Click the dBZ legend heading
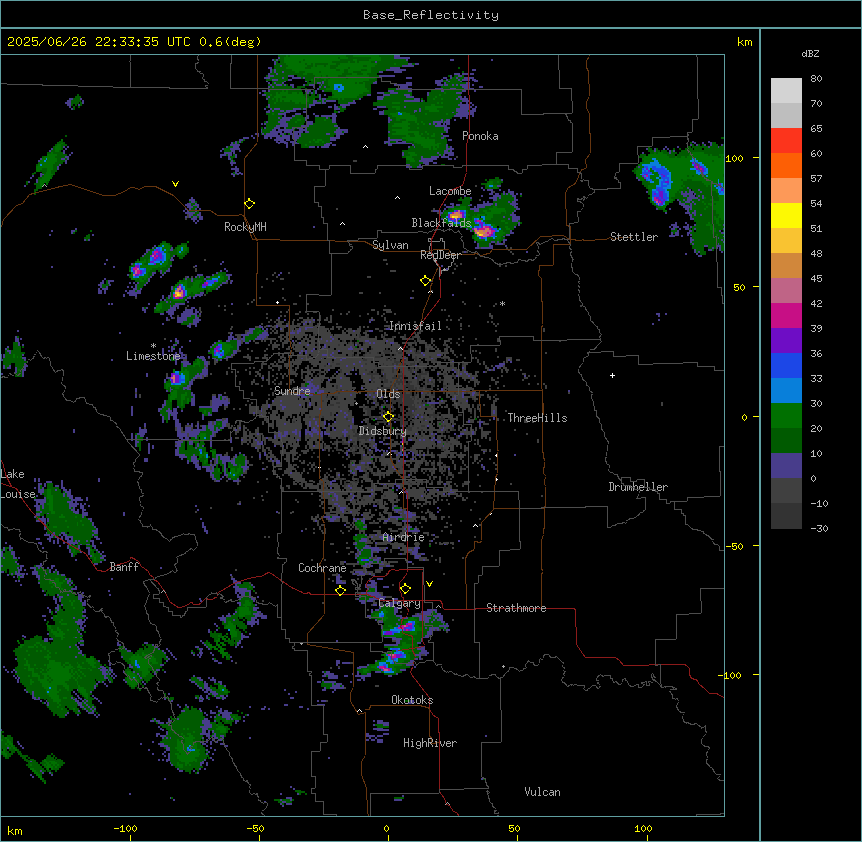The height and width of the screenshot is (842, 862). click(810, 53)
